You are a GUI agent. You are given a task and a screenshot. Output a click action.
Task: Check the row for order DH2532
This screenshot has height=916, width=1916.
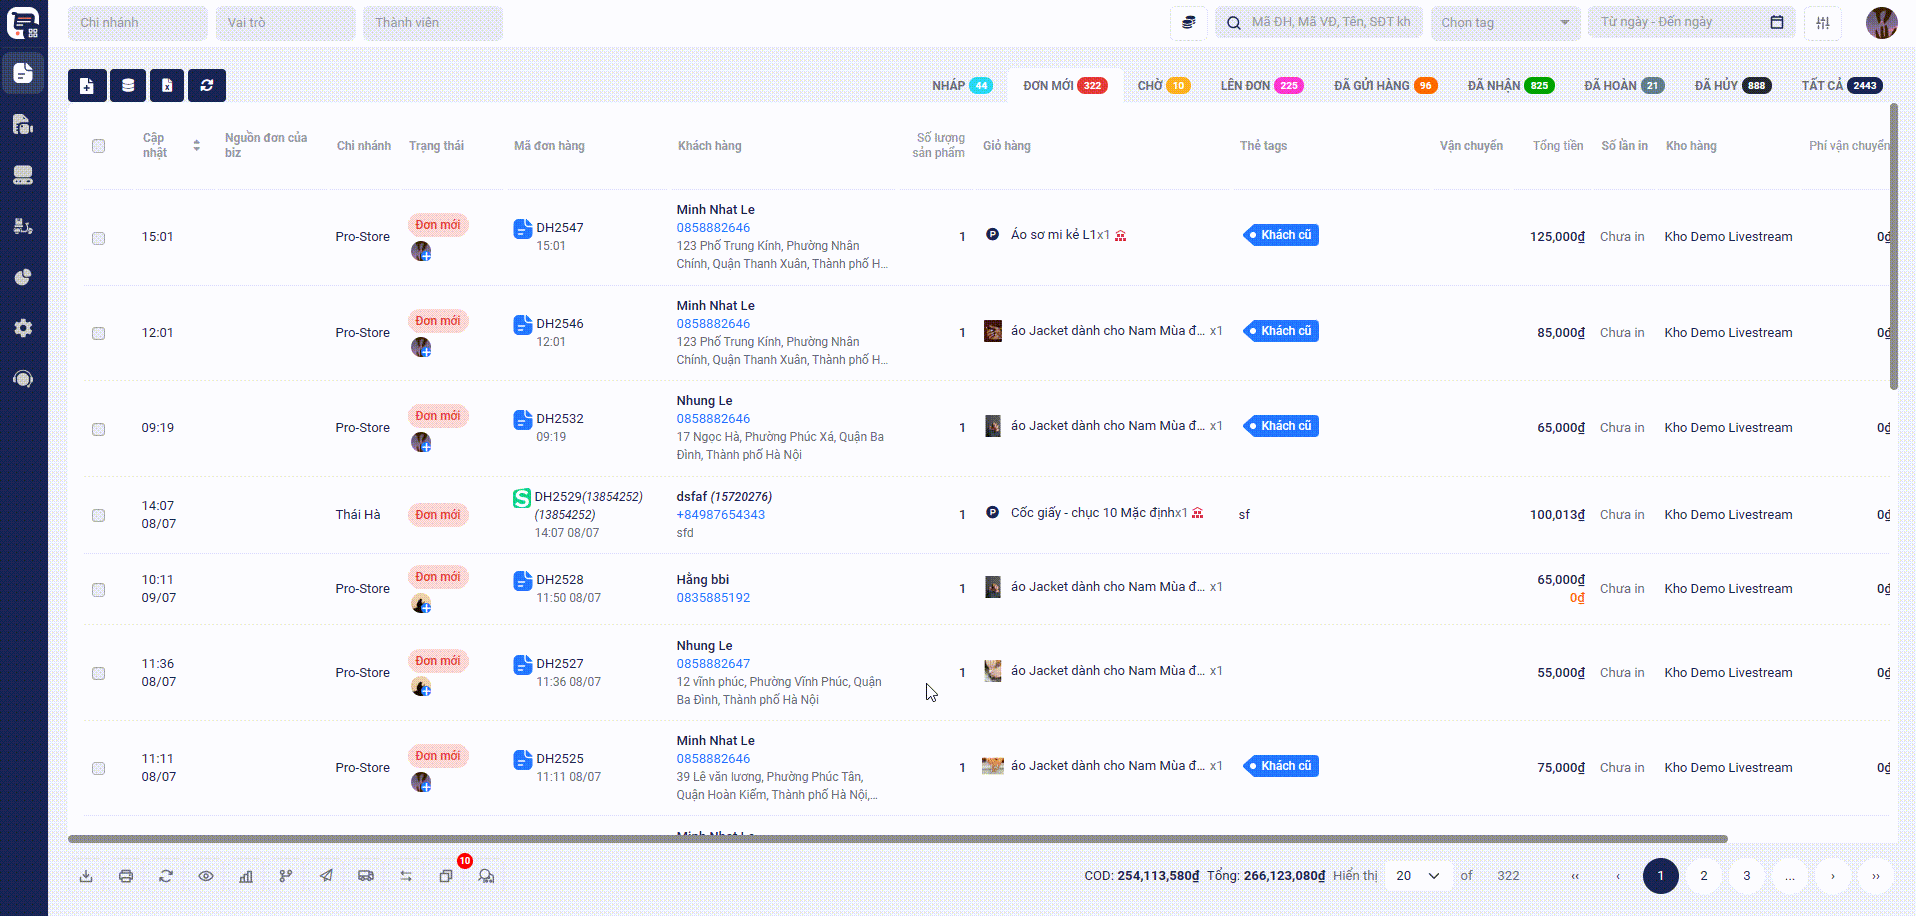point(98,429)
